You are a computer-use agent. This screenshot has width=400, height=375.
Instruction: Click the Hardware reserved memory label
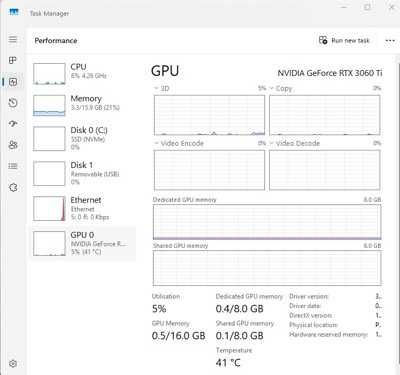[x=328, y=334]
